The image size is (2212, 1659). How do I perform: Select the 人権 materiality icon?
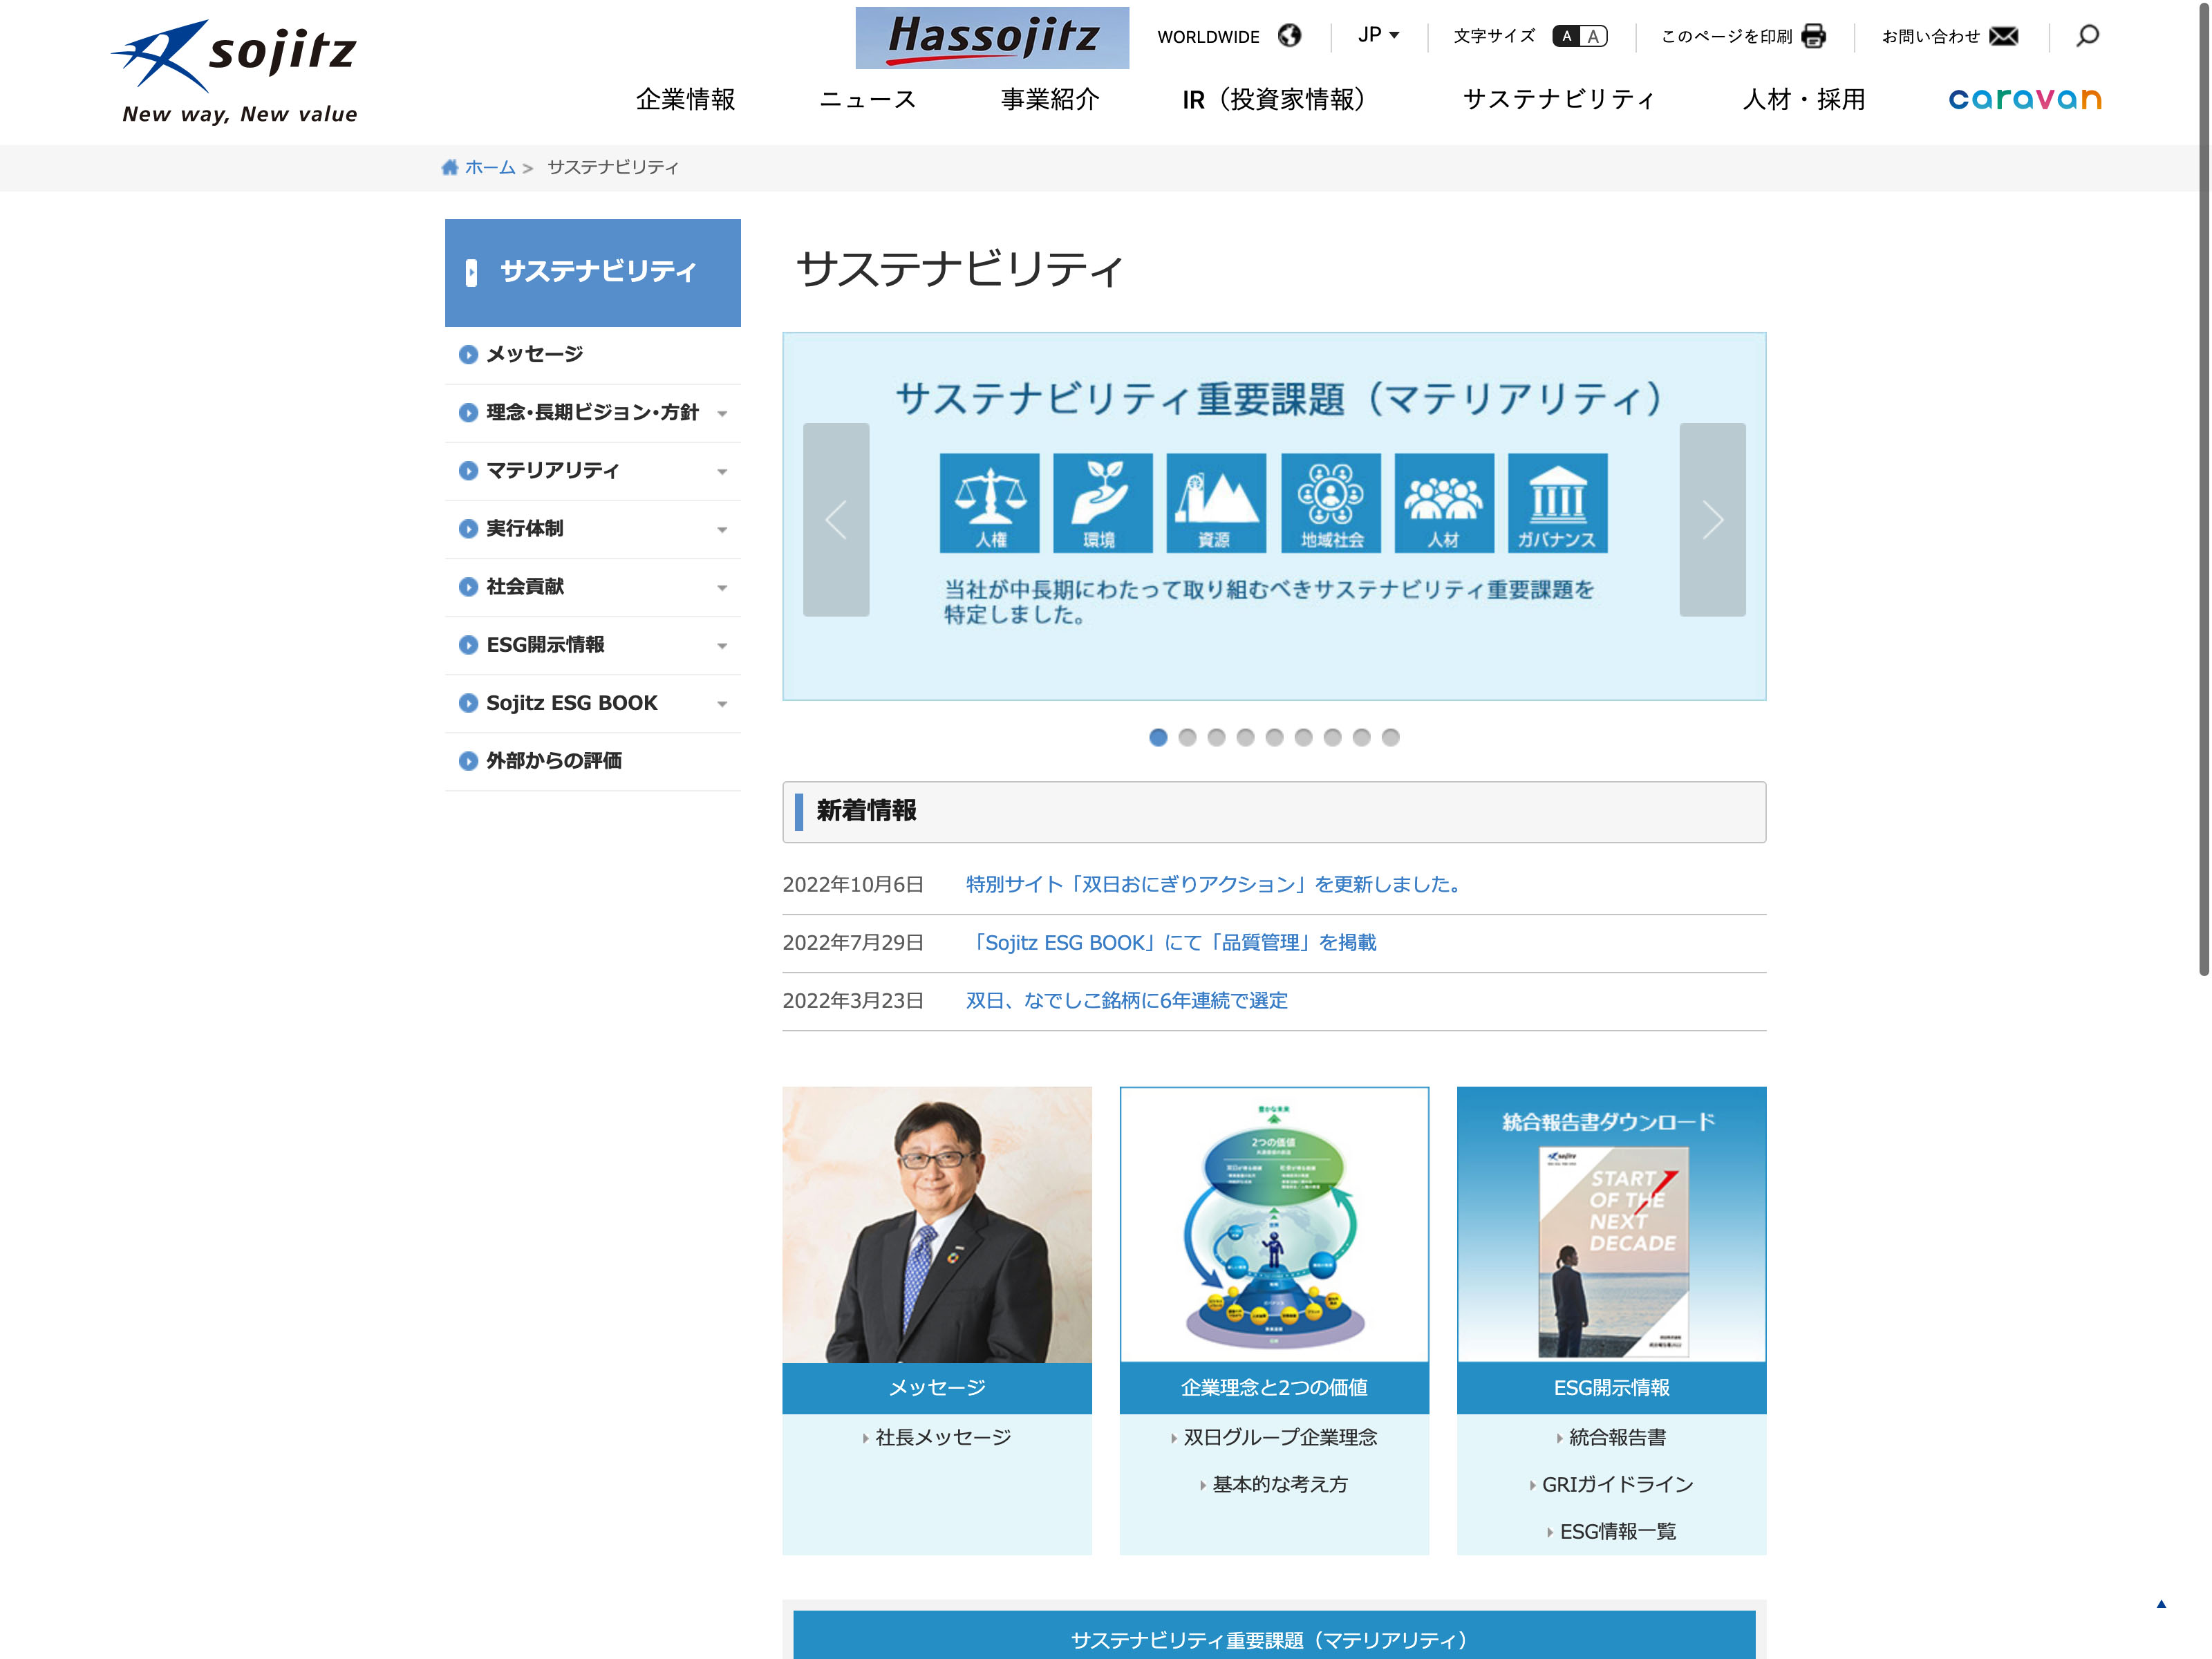(x=990, y=503)
